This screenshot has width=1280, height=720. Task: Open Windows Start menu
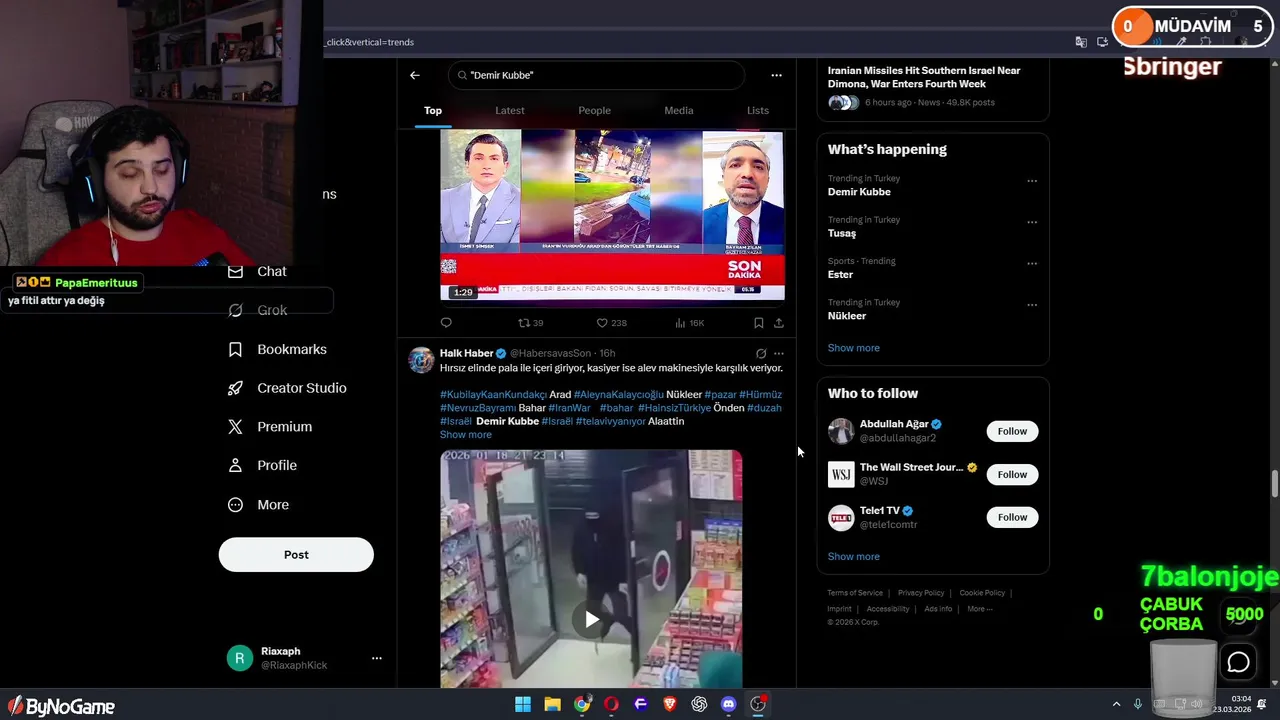pyautogui.click(x=523, y=704)
